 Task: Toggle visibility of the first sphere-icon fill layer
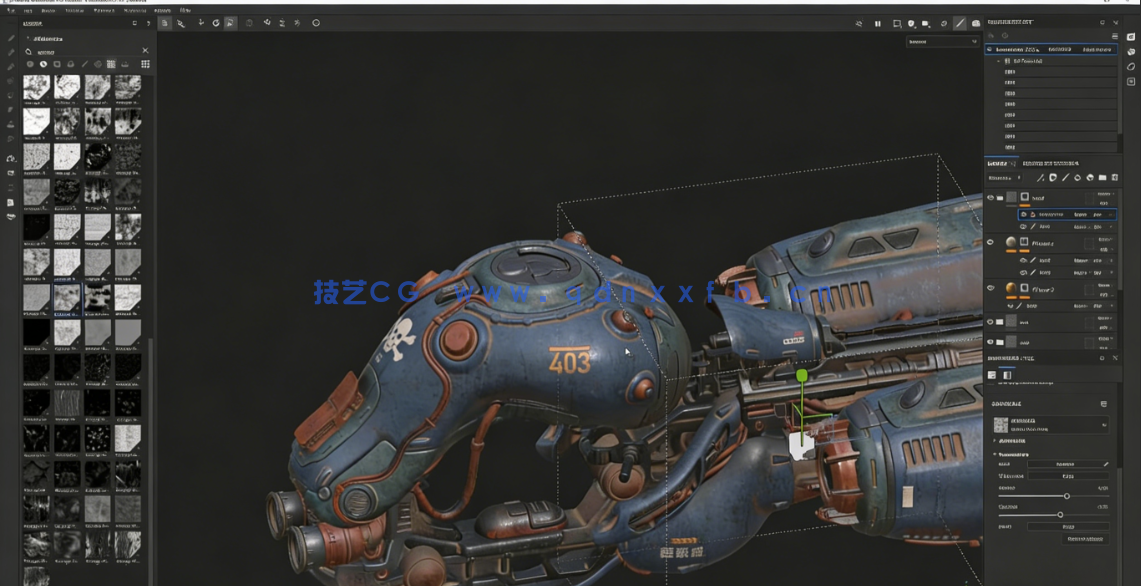click(990, 242)
